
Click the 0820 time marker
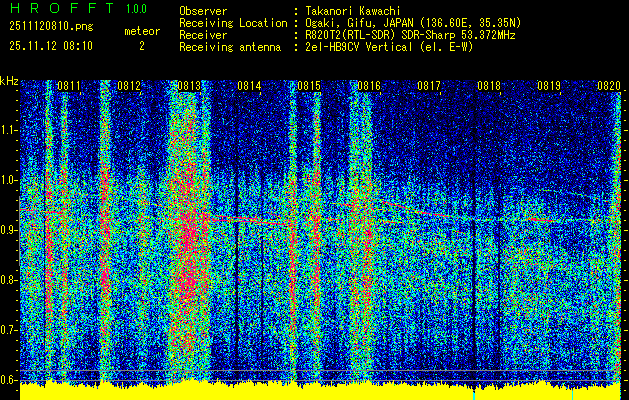[x=609, y=86]
